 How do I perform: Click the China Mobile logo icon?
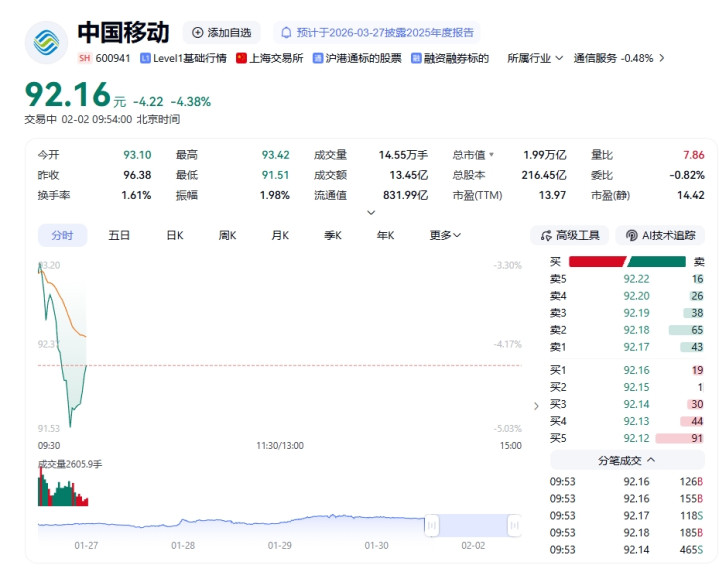46,42
